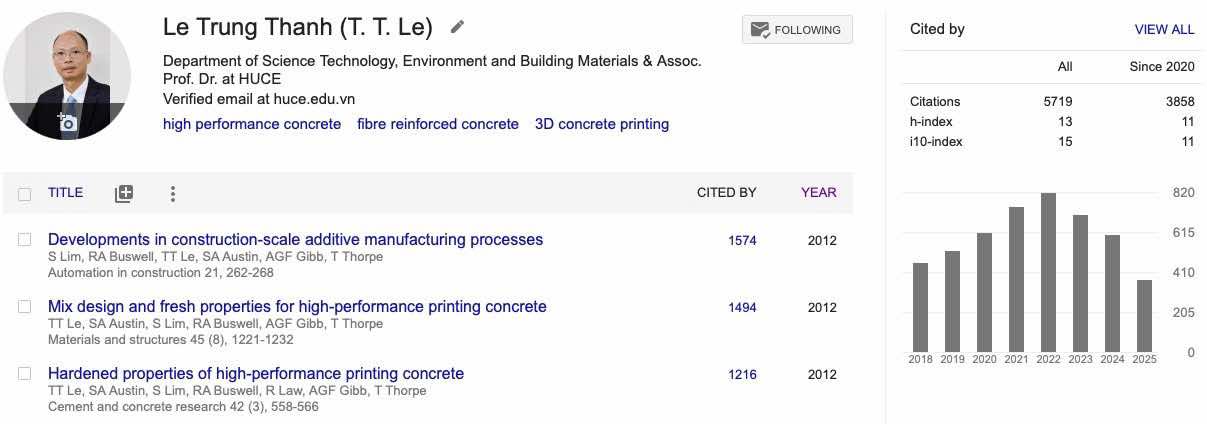1207x424 pixels.
Task: Sort articles by YEAR column header
Action: pos(819,193)
